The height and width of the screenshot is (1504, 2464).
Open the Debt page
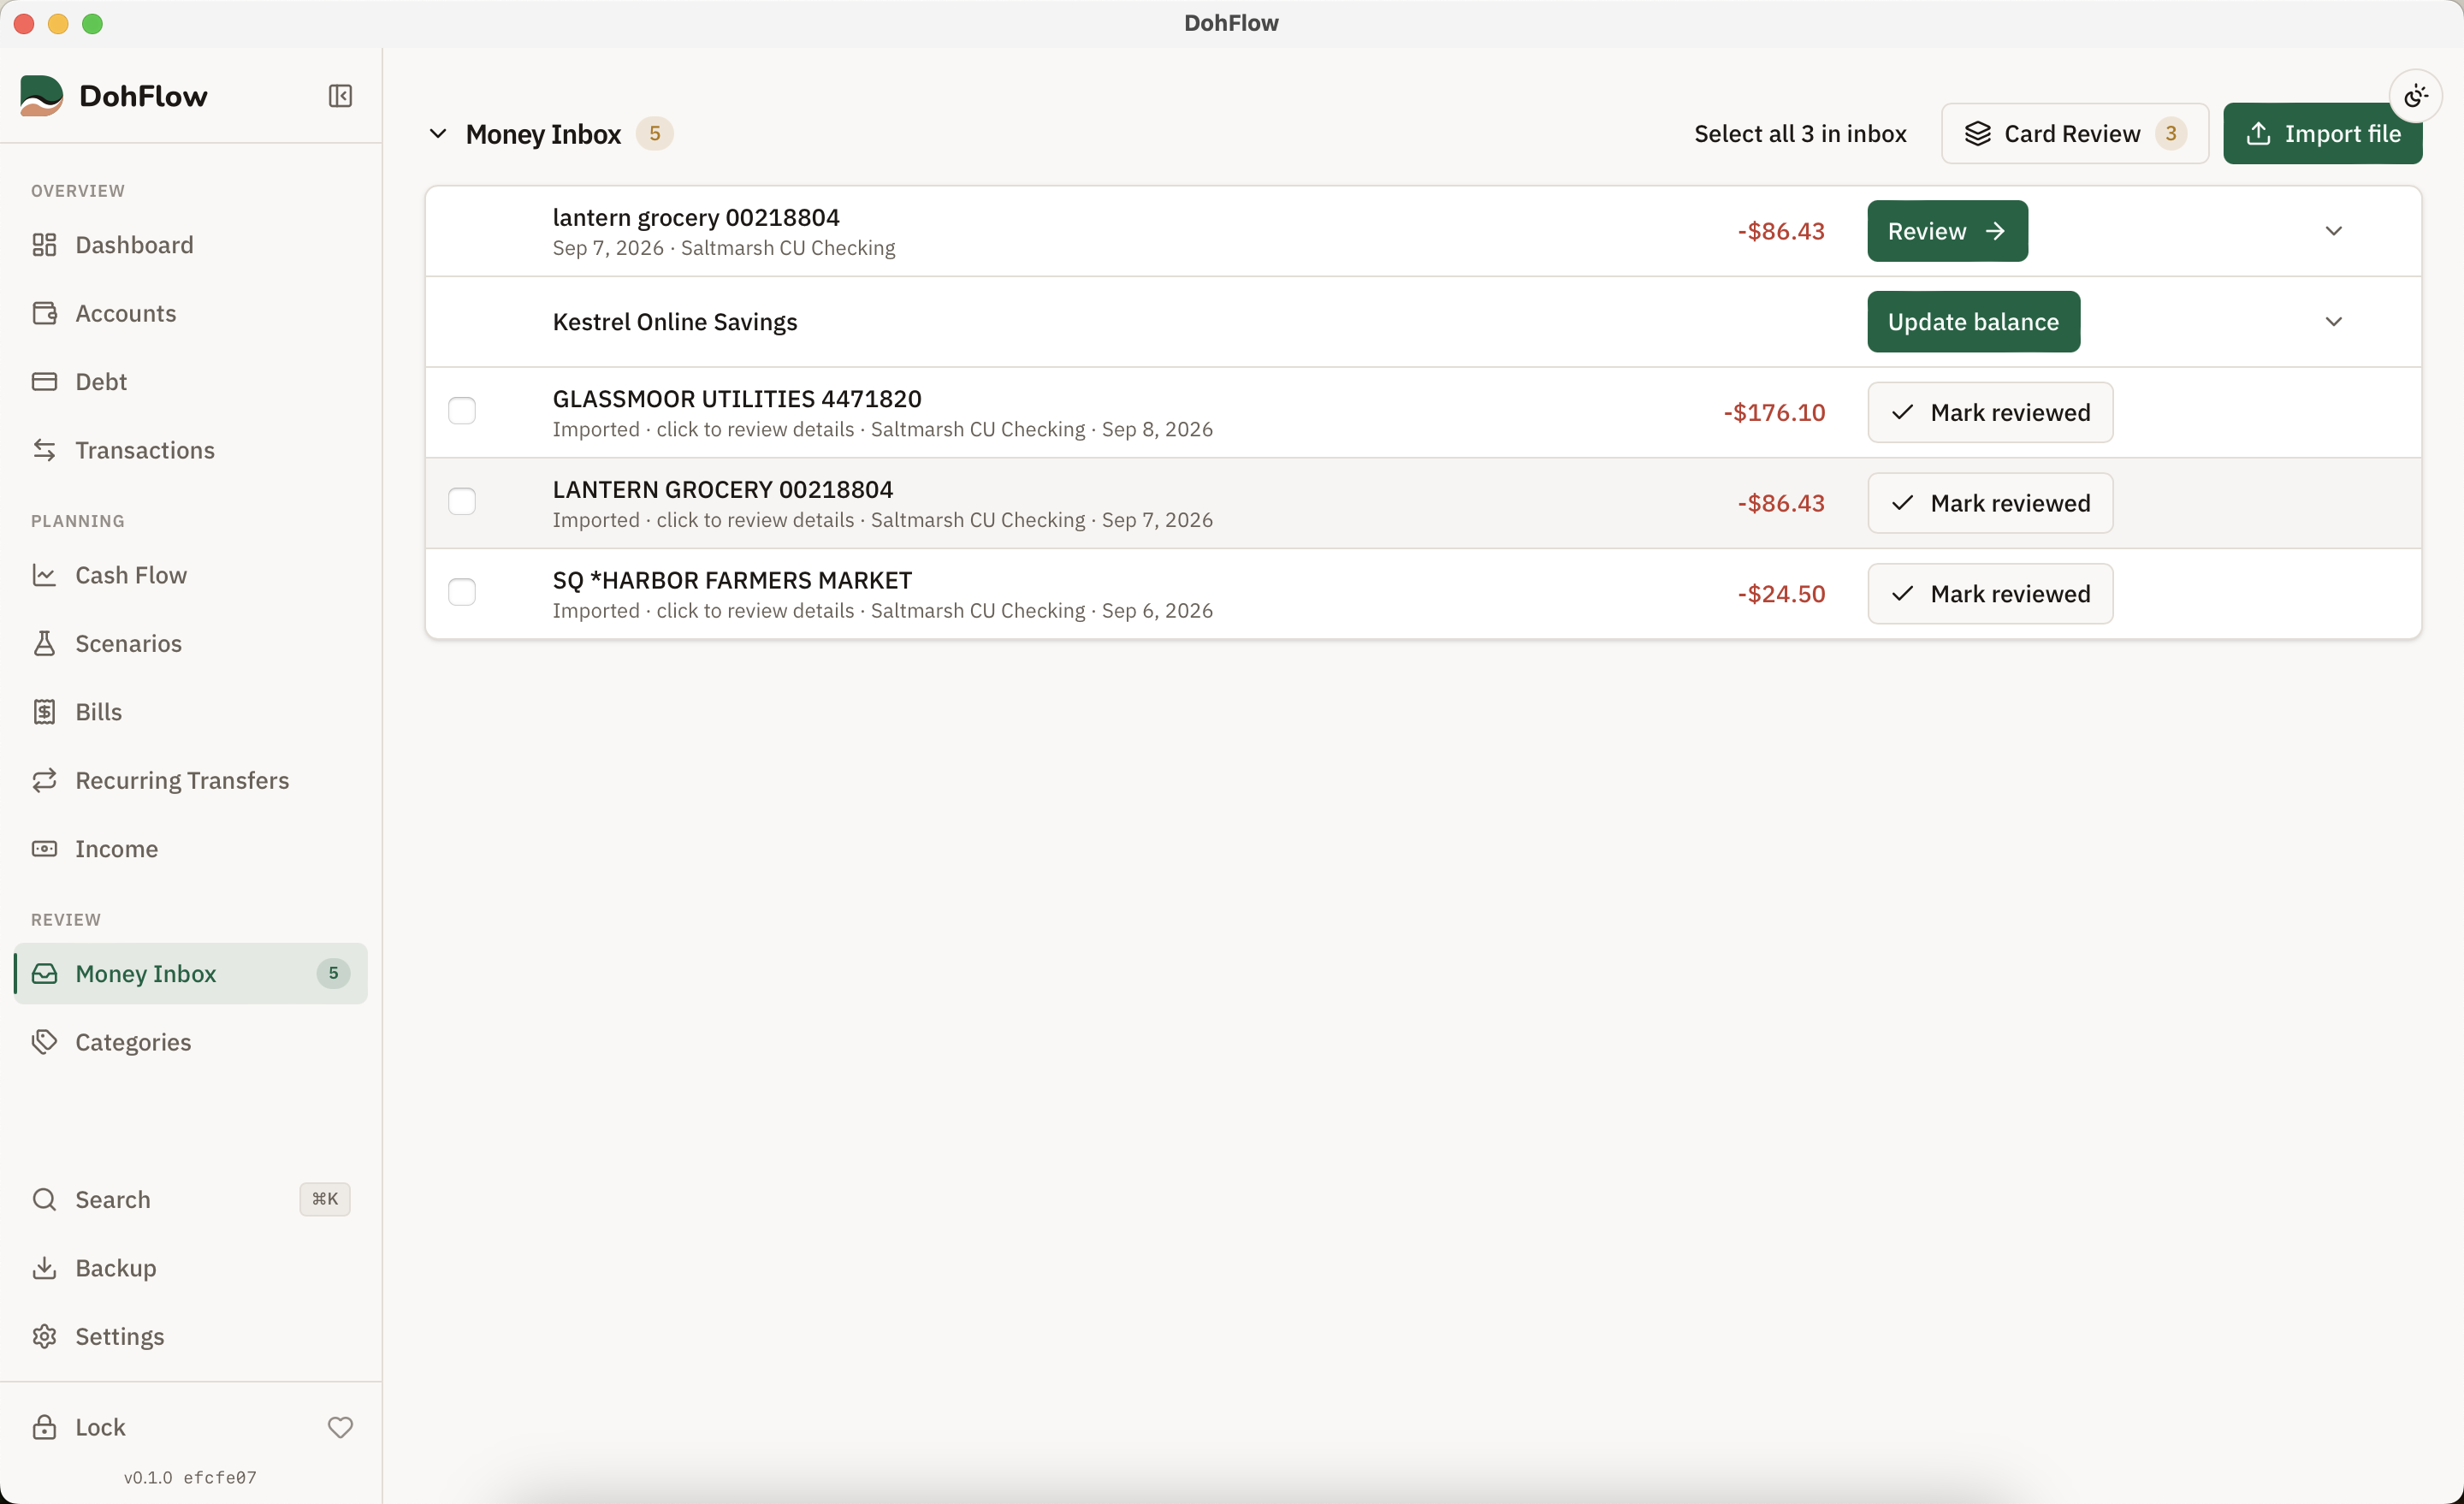[x=190, y=382]
